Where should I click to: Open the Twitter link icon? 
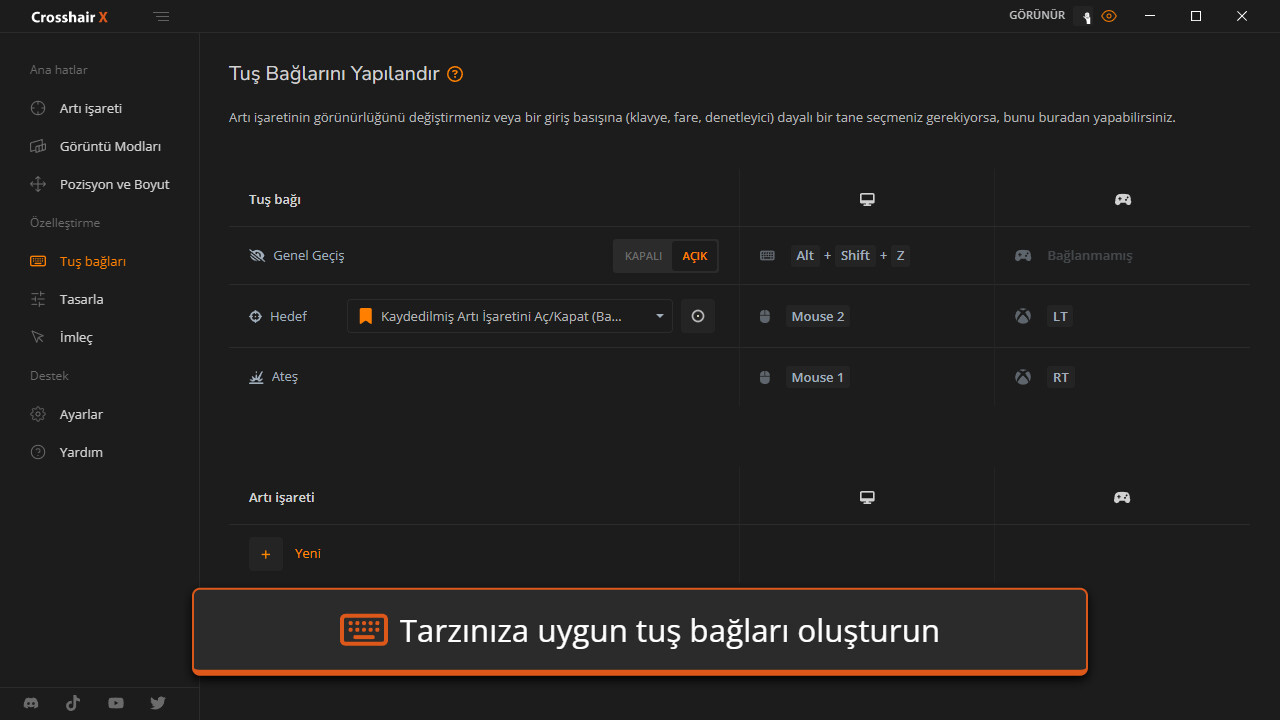tap(158, 703)
